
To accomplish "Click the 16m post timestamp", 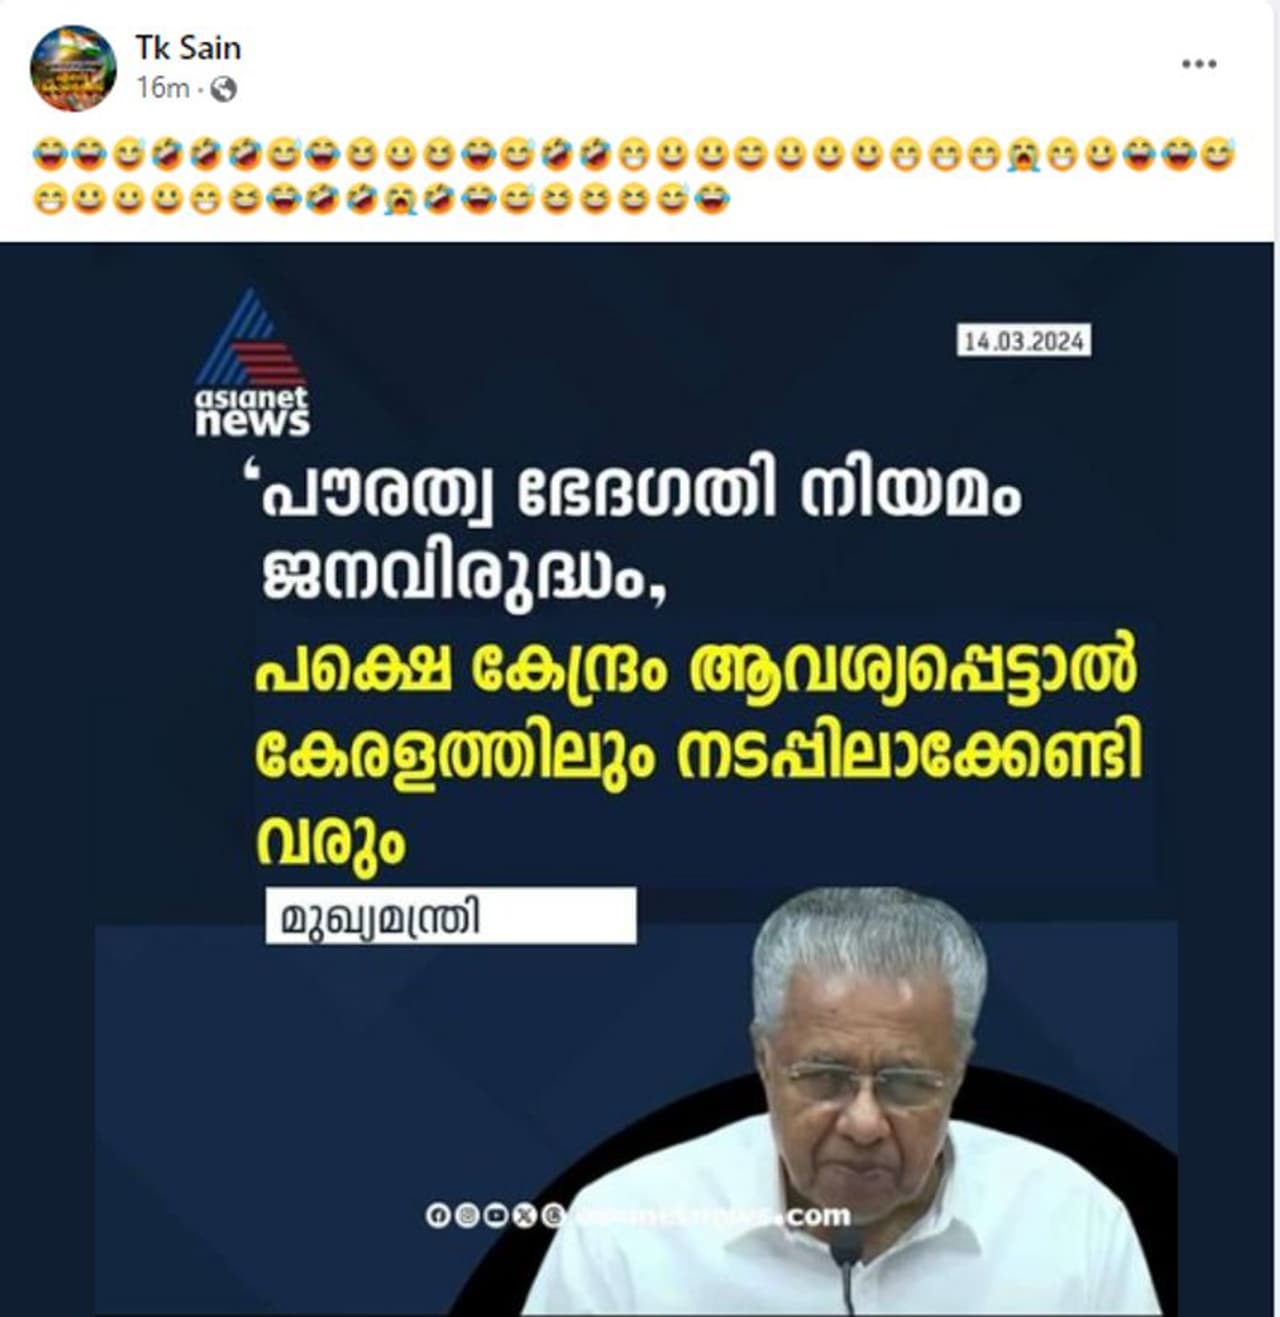I will pos(162,89).
